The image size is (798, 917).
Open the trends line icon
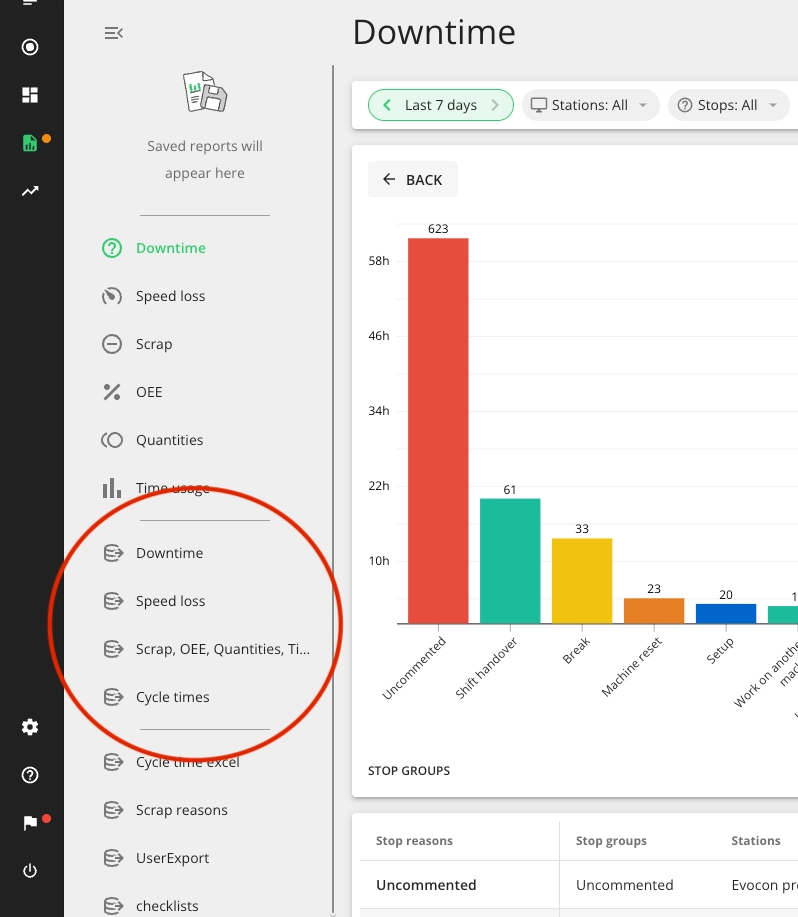[x=30, y=191]
